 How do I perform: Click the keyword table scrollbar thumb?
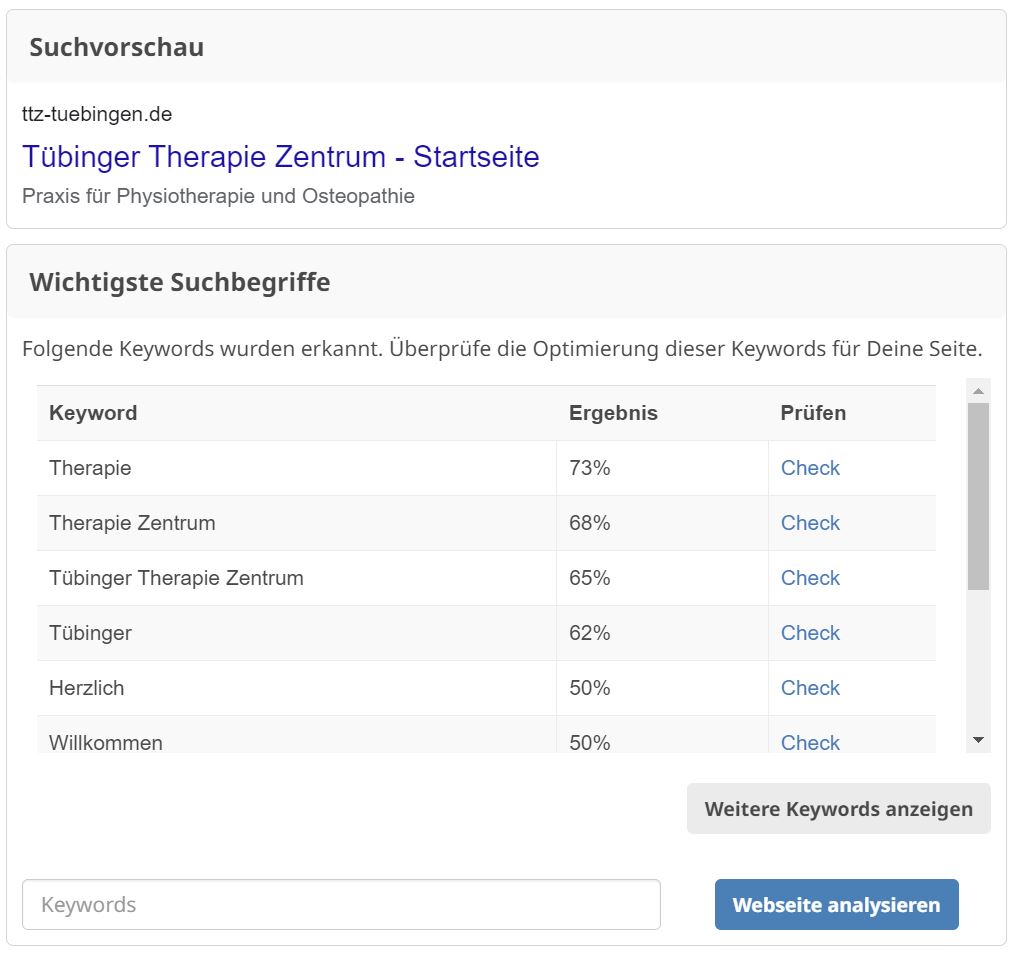click(978, 496)
